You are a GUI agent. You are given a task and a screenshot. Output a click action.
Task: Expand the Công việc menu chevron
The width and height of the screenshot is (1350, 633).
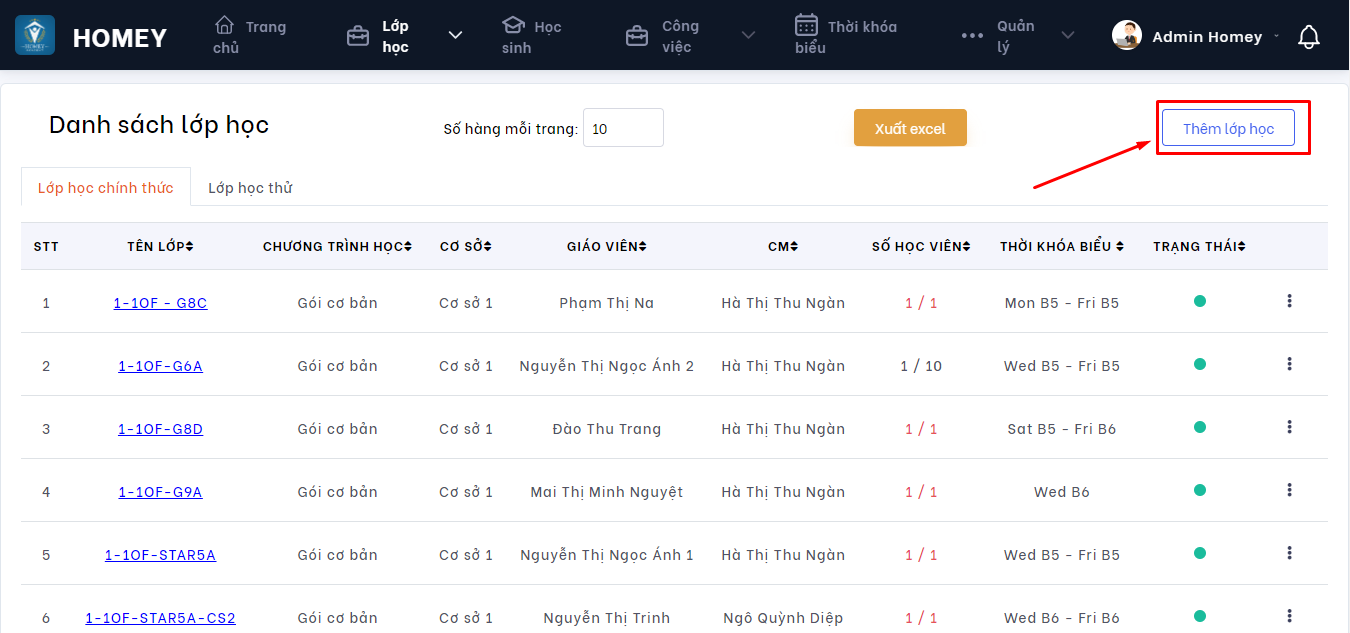pos(748,36)
